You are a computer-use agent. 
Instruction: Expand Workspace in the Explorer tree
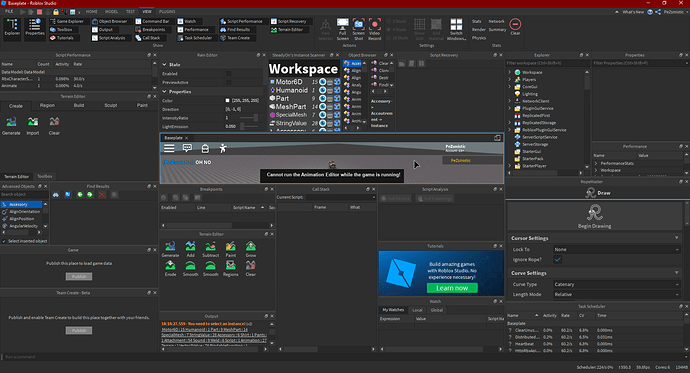(510, 72)
